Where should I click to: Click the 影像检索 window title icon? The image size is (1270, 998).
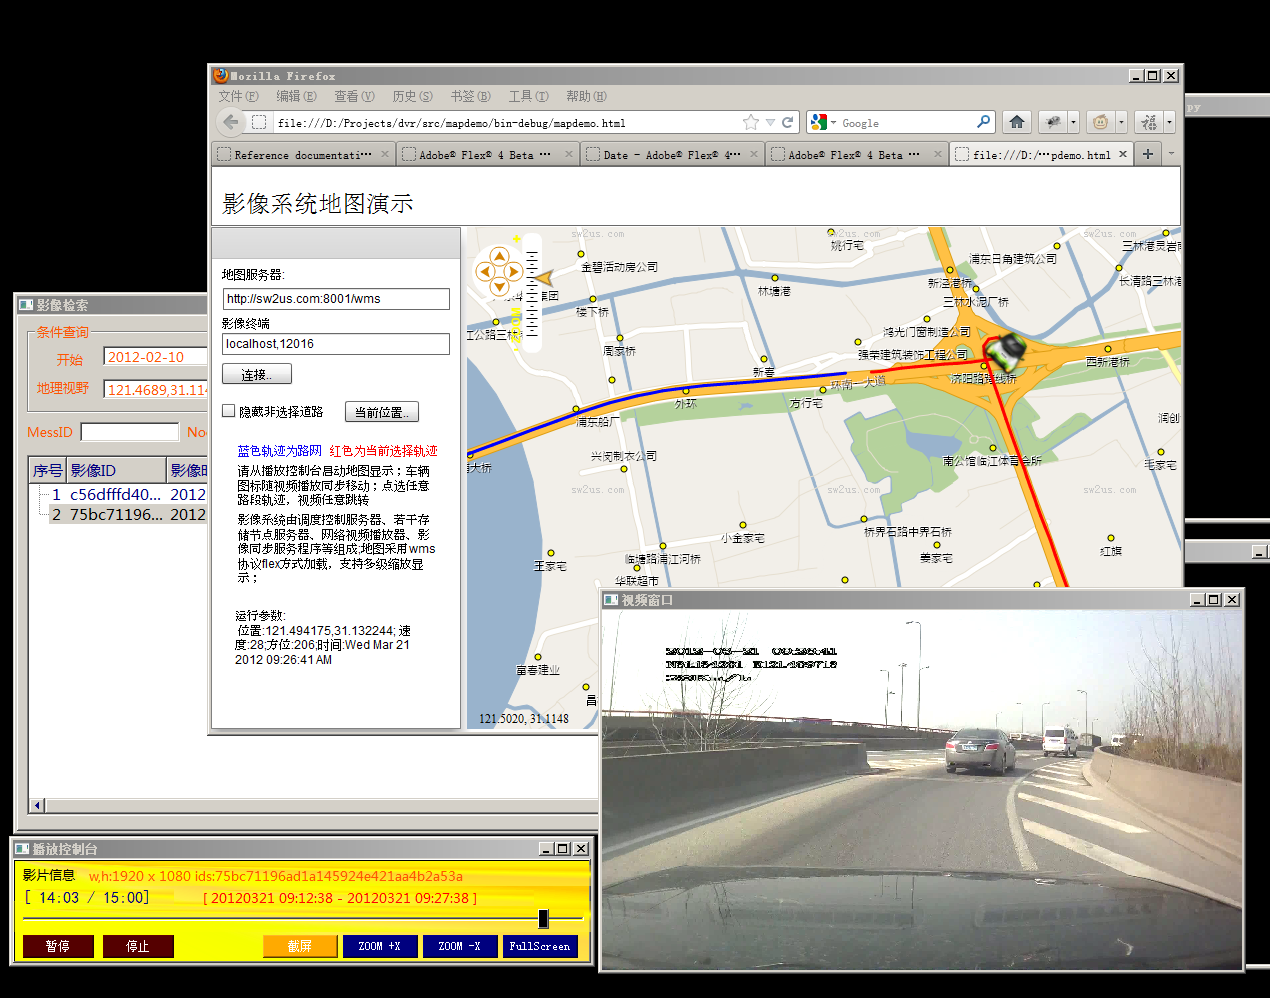26,305
